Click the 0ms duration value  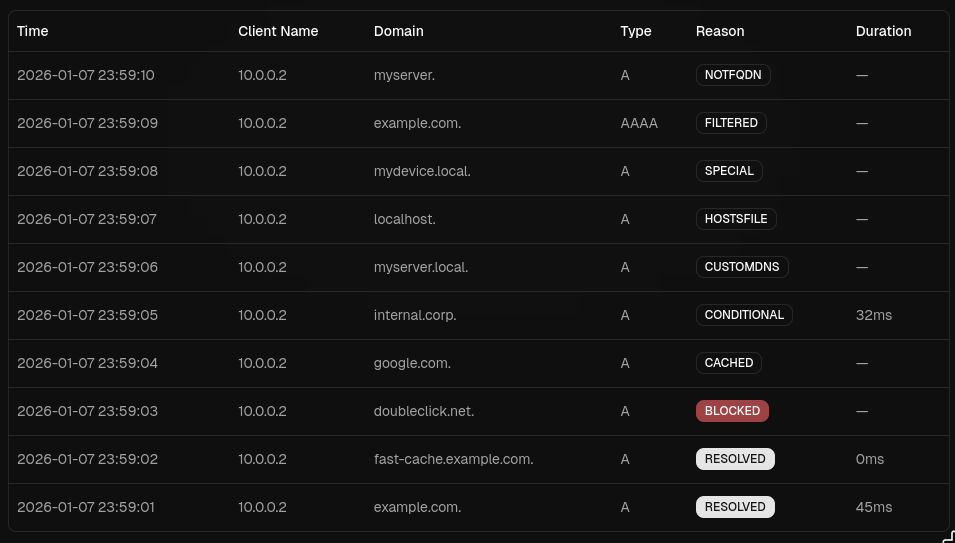point(870,459)
